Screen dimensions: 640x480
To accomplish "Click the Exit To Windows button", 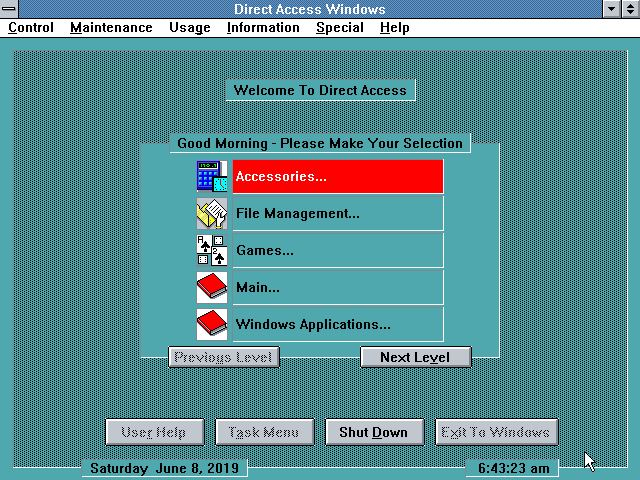I will [497, 432].
